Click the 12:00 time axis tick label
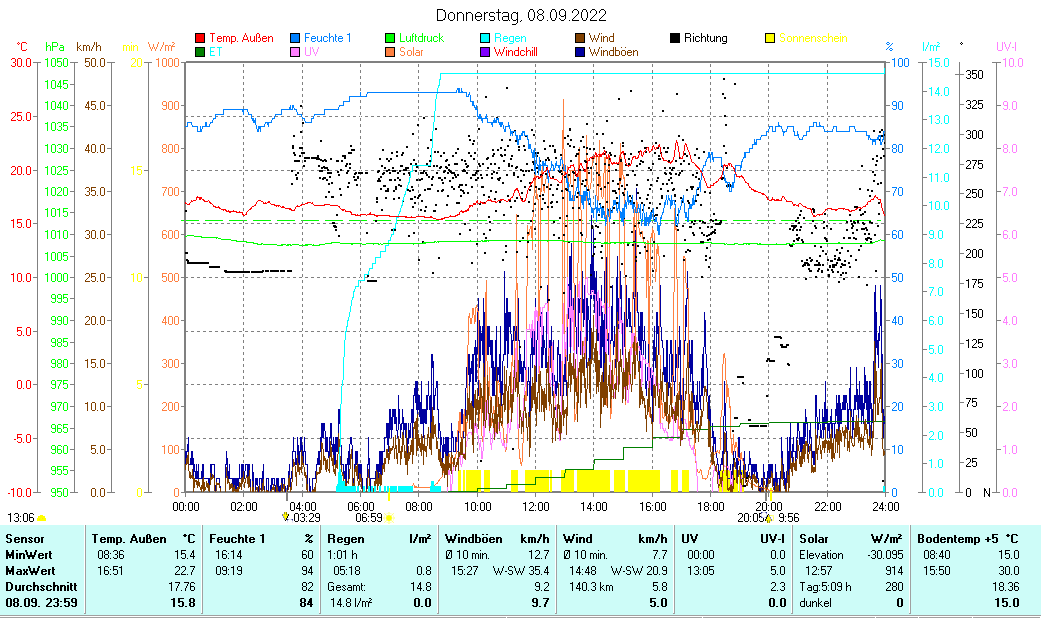The width and height of the screenshot is (1041, 618). [x=536, y=506]
